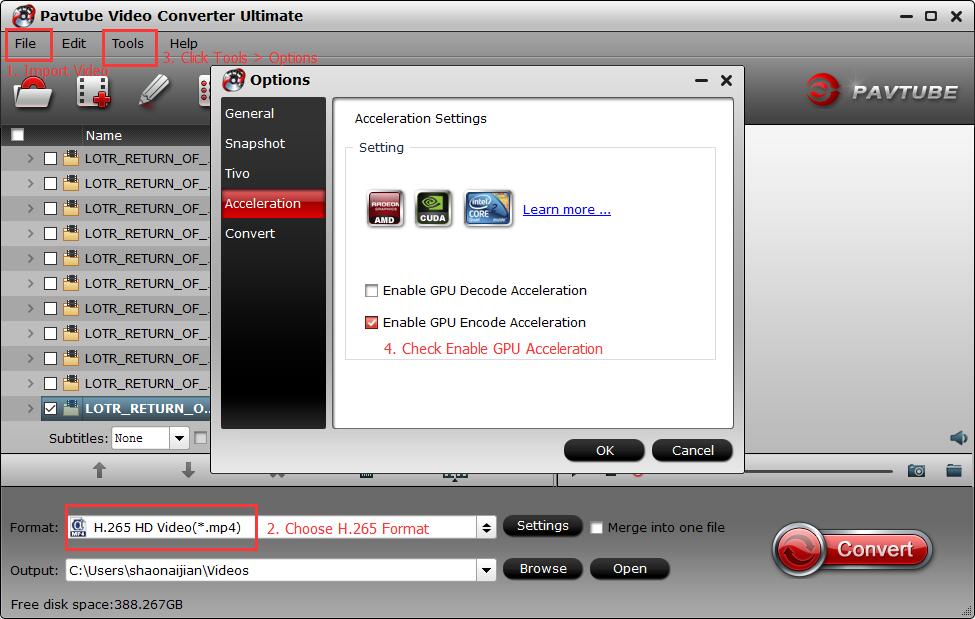Click the Intel Core icon
The image size is (975, 619).
488,208
